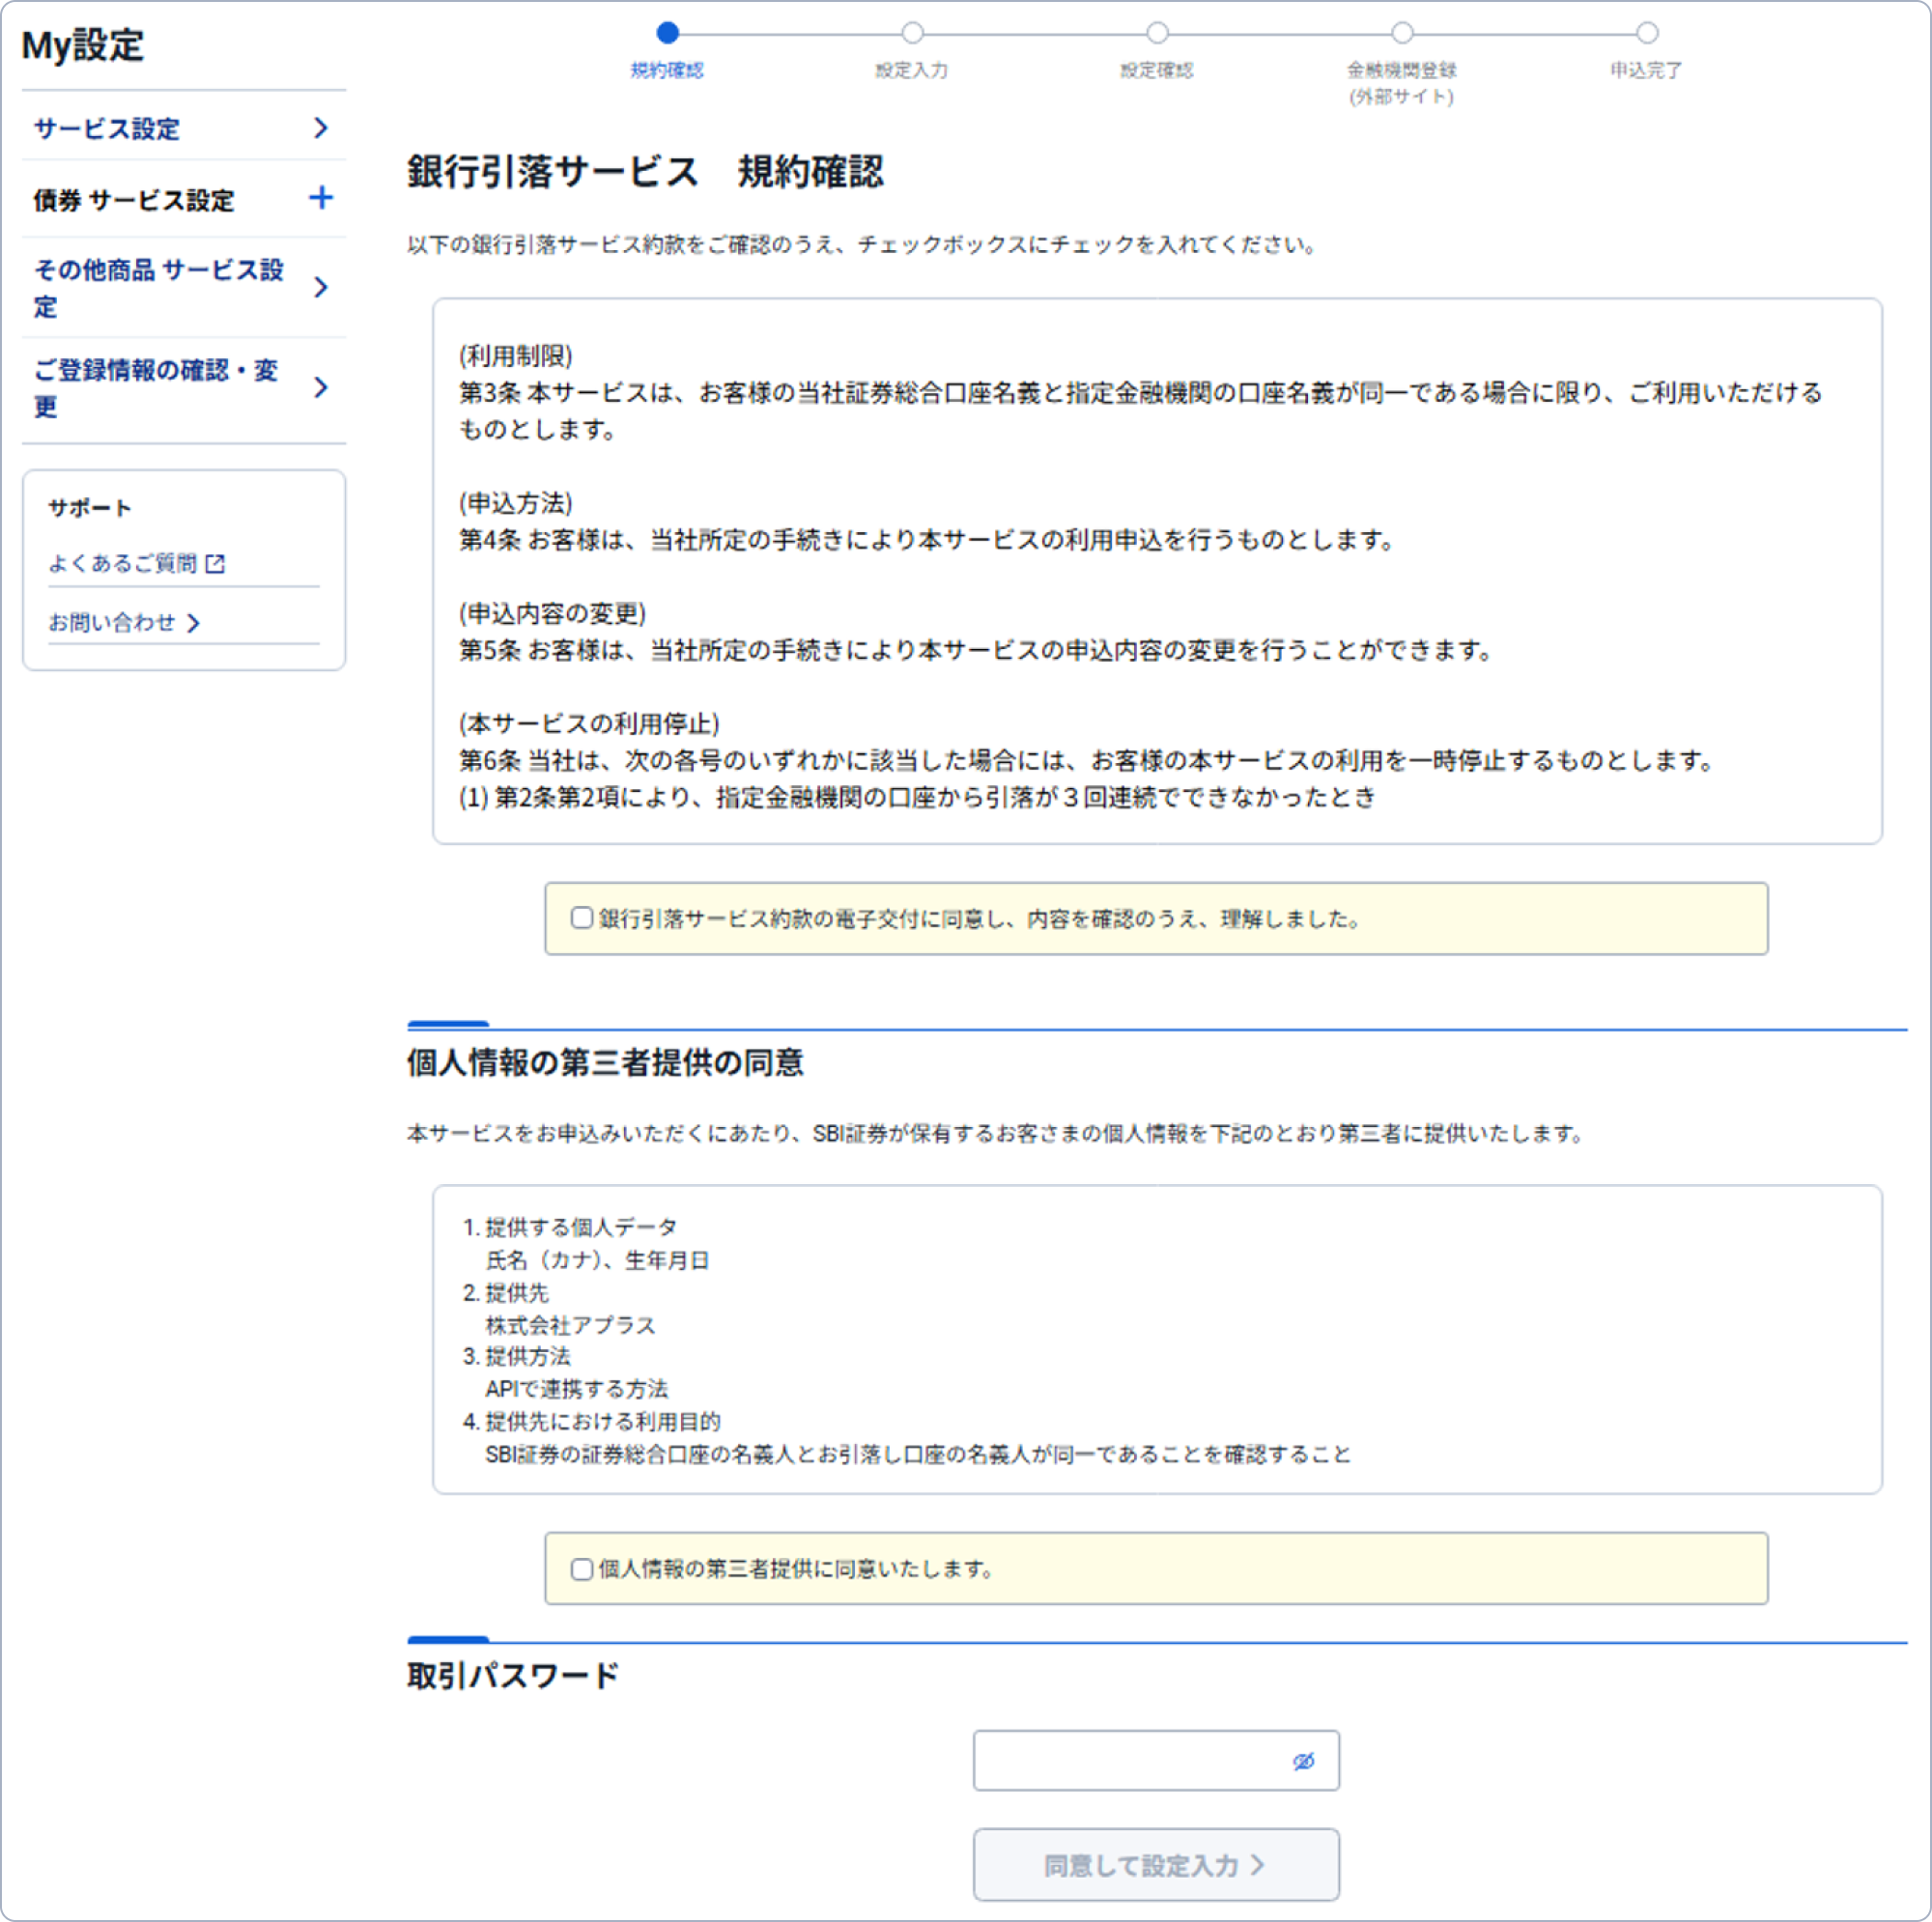Expand 債券 サービス設定 with plus icon
The height and width of the screenshot is (1922, 1932).
pos(320,198)
